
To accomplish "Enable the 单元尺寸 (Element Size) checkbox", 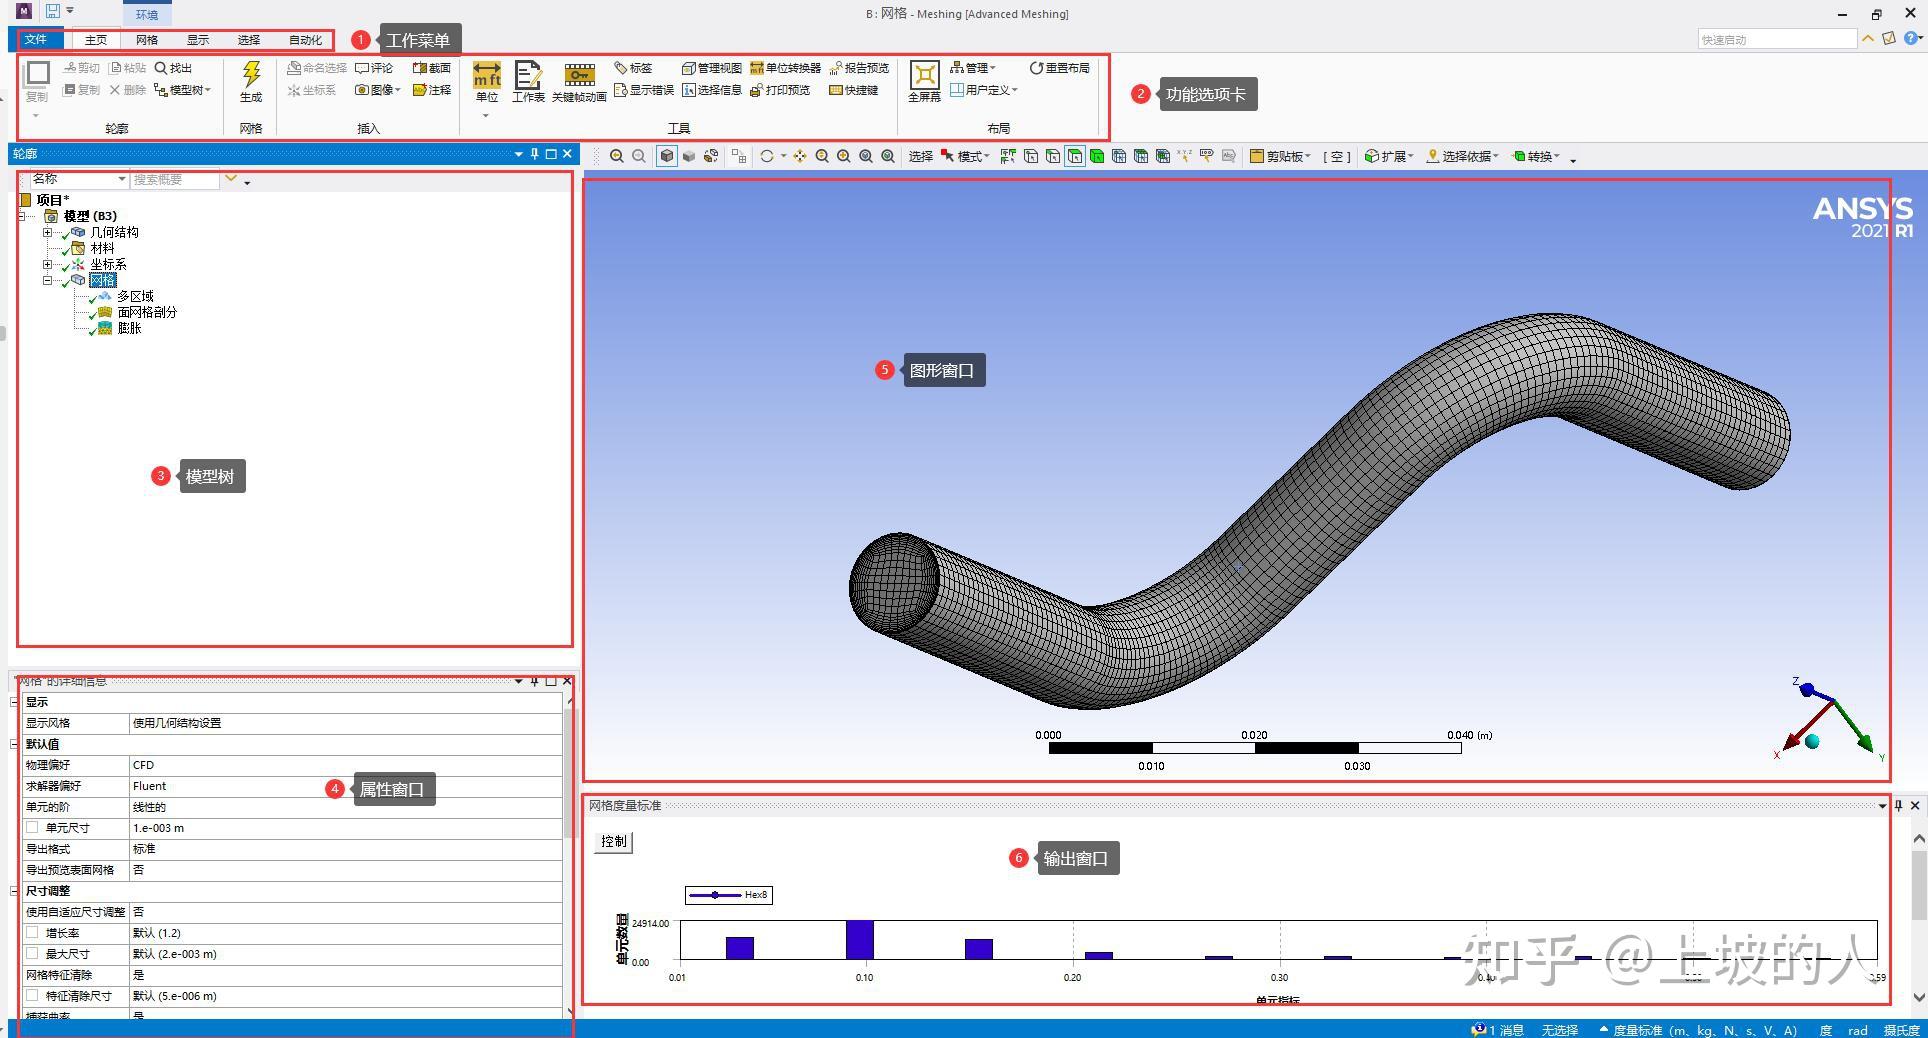I will 33,827.
